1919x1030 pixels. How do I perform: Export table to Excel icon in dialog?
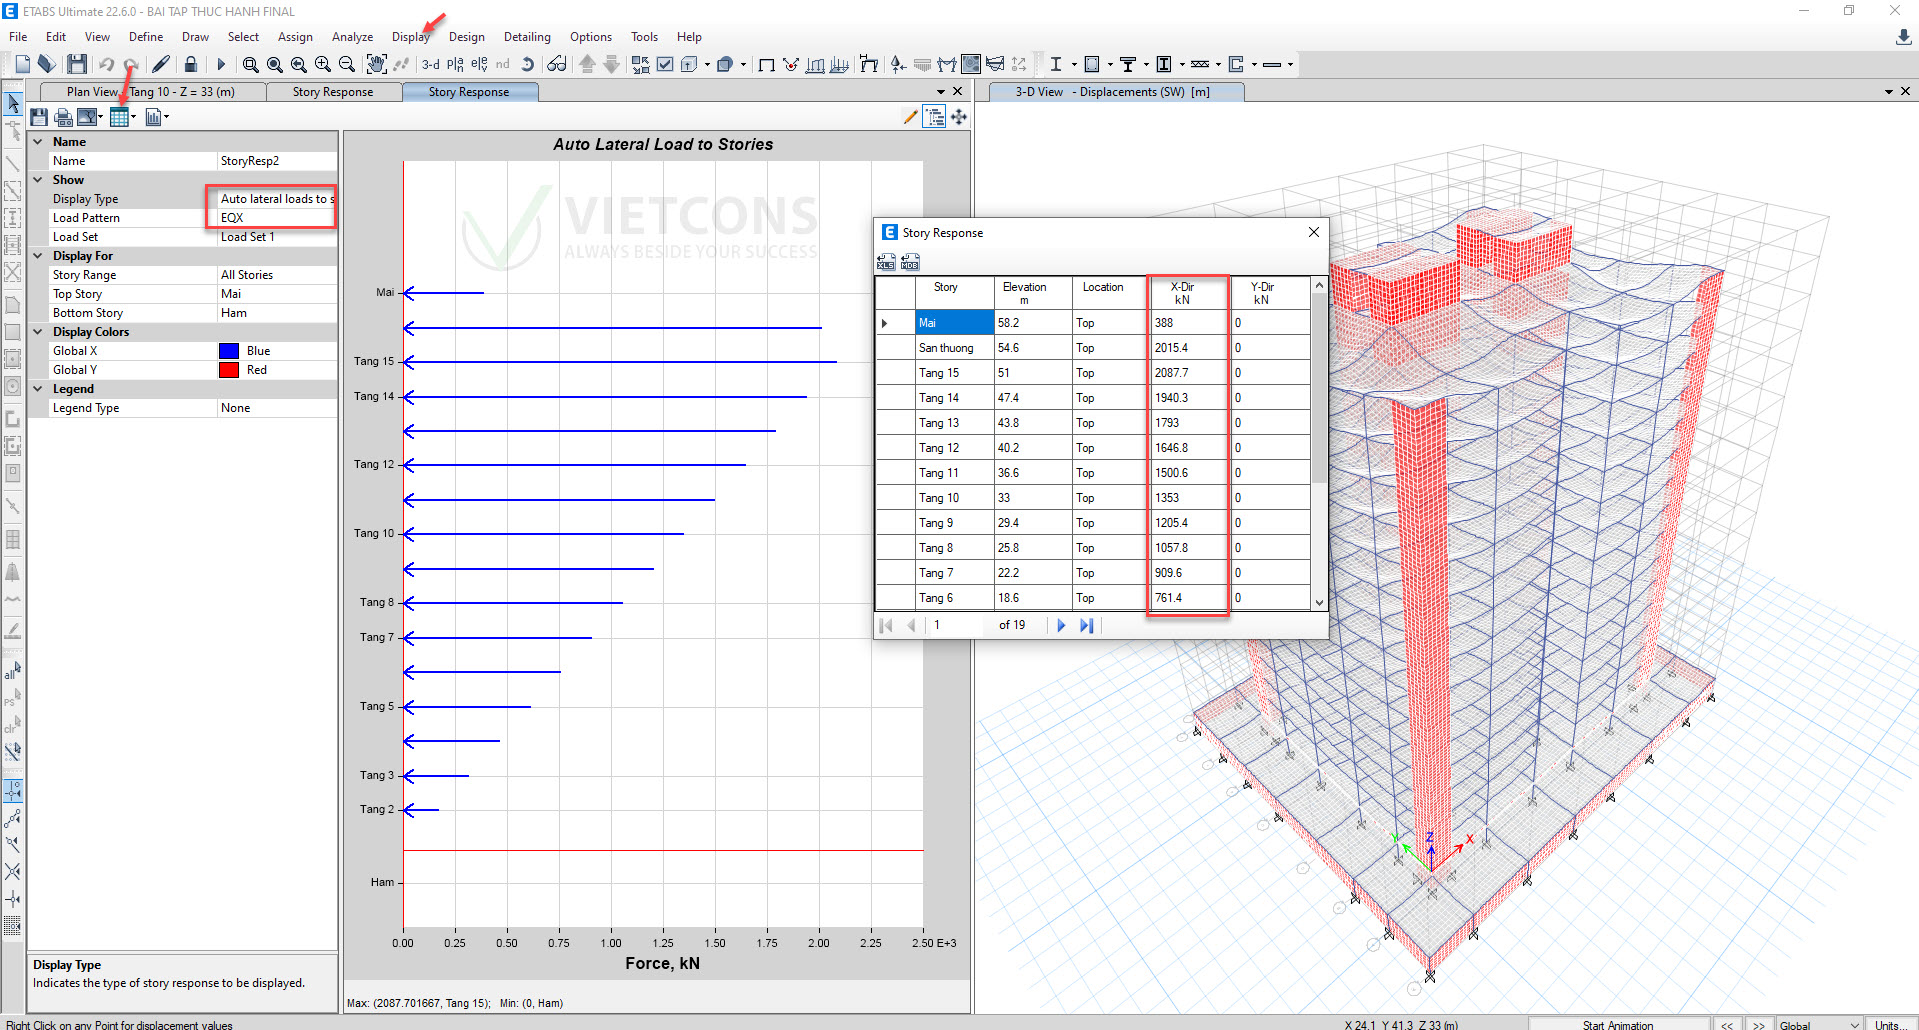pos(886,262)
